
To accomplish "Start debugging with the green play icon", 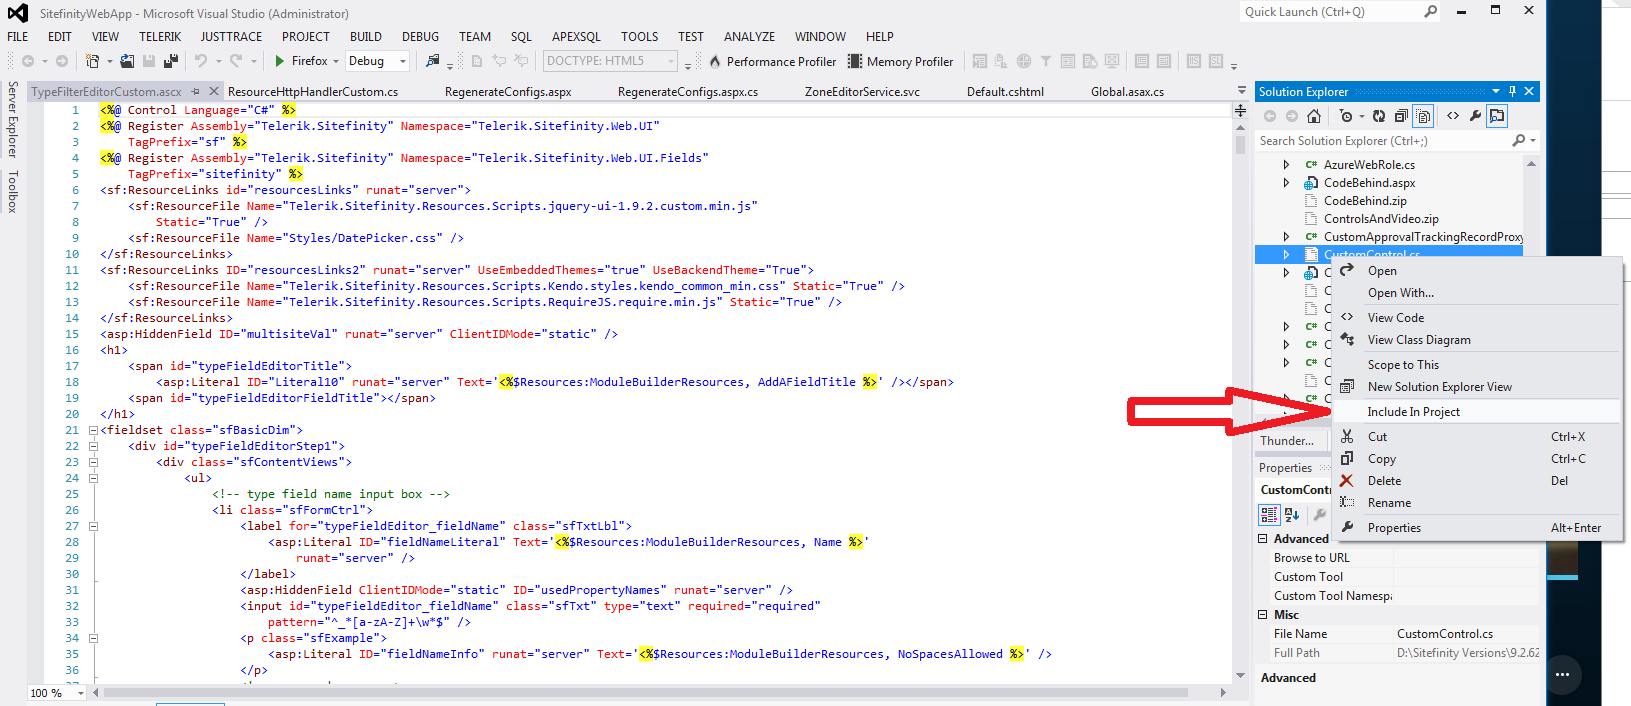I will [280, 61].
